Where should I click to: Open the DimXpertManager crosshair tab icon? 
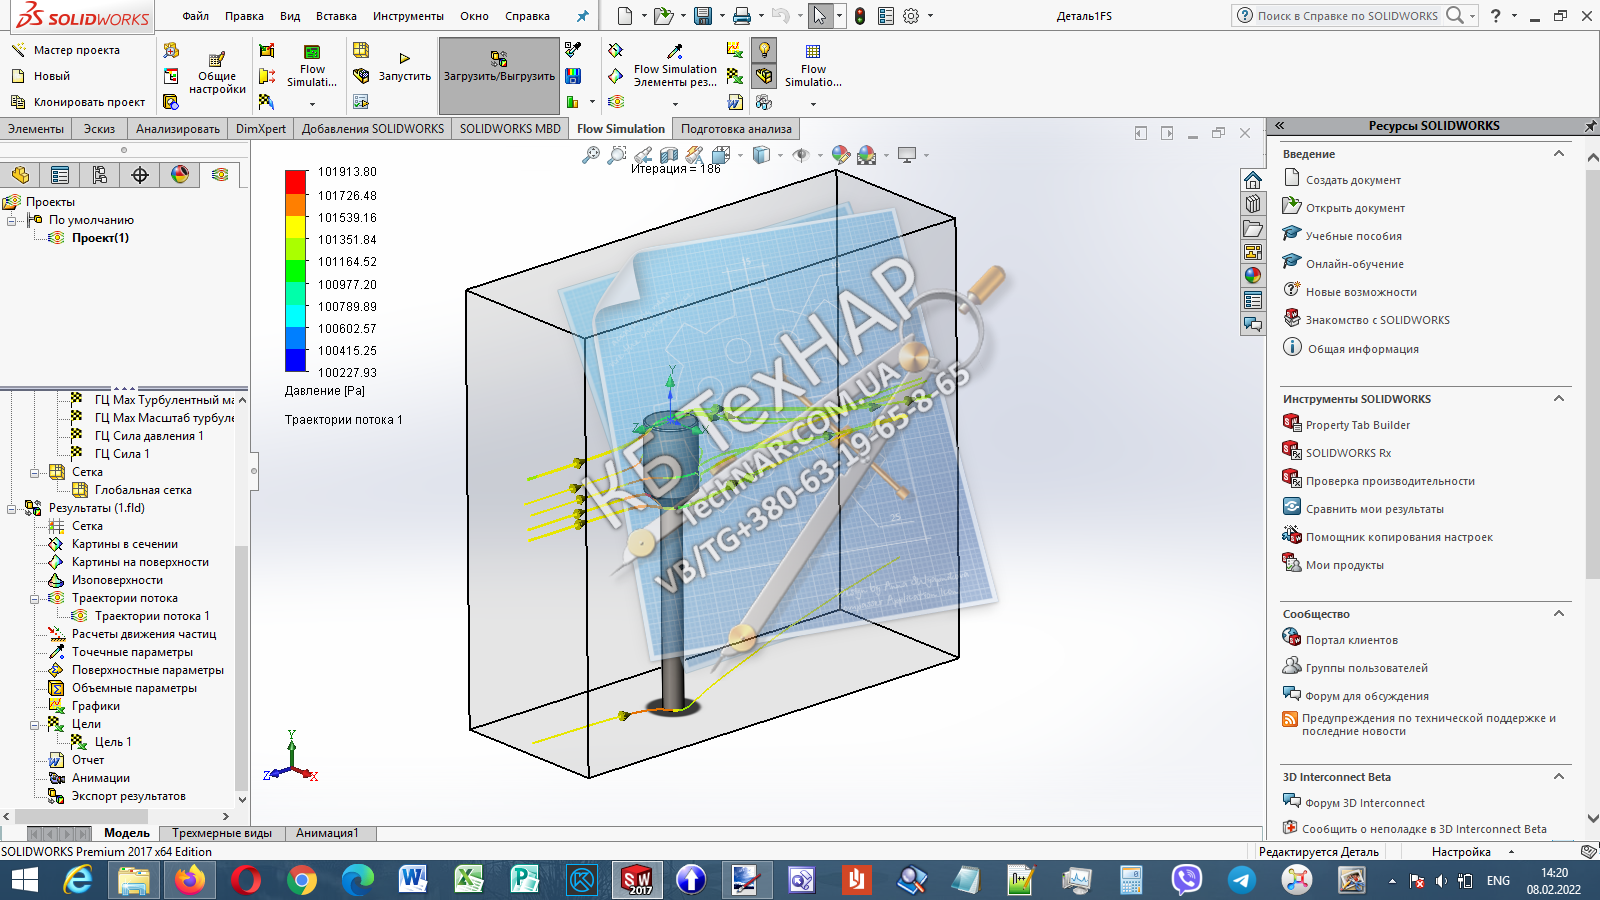click(140, 175)
